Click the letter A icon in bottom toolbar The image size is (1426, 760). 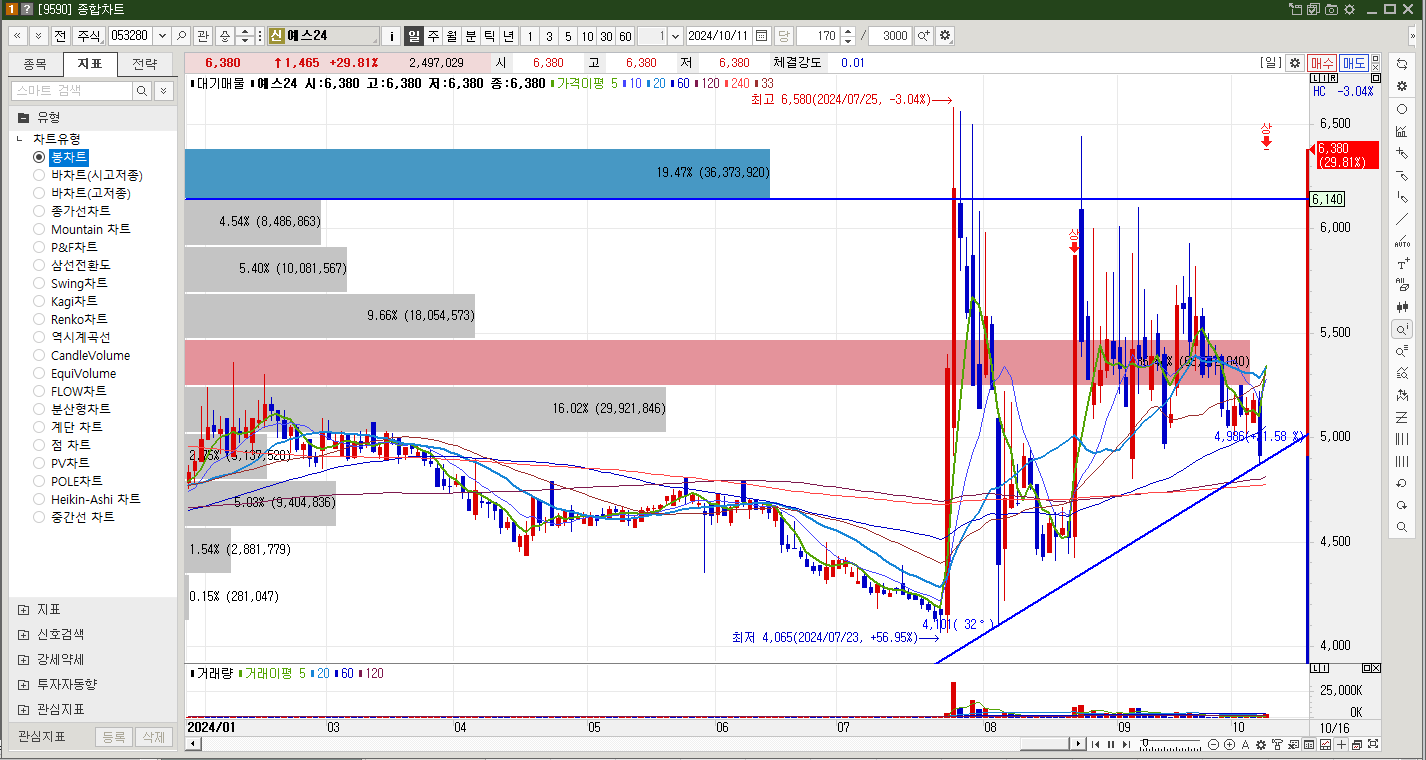tap(1245, 744)
